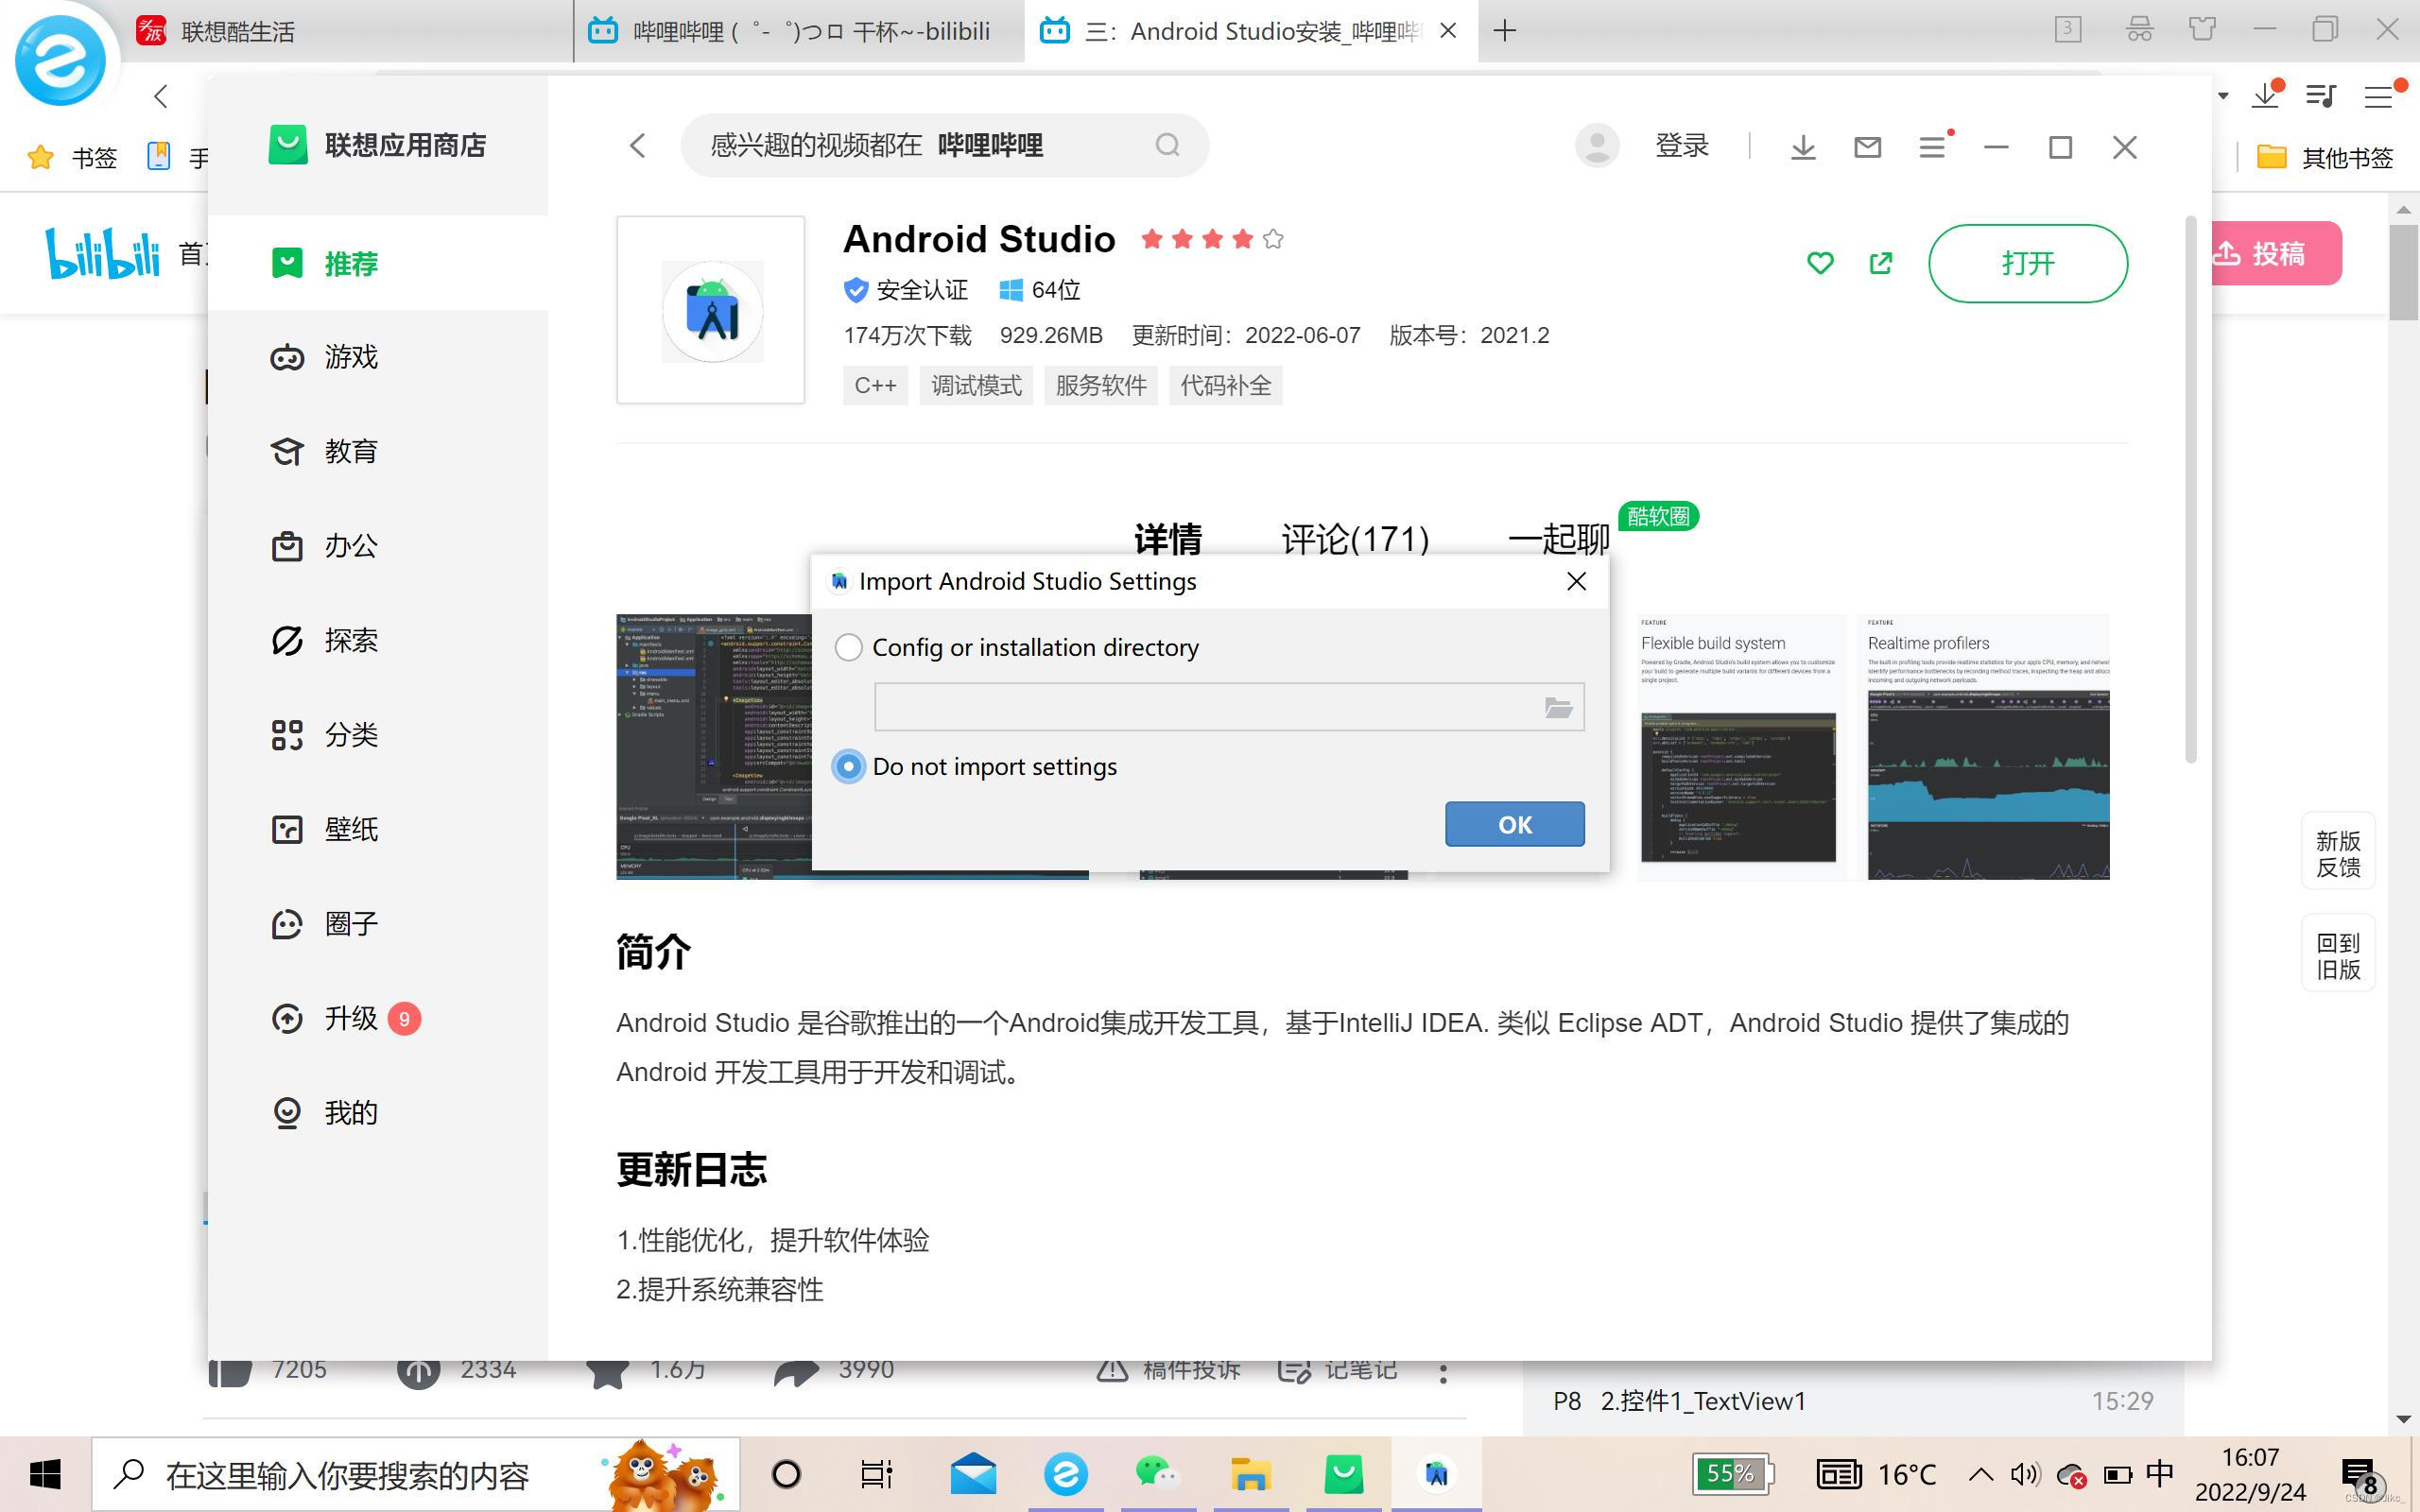Image resolution: width=2420 pixels, height=1512 pixels.
Task: Switch to the 一起聊 tab
Action: tap(1558, 540)
